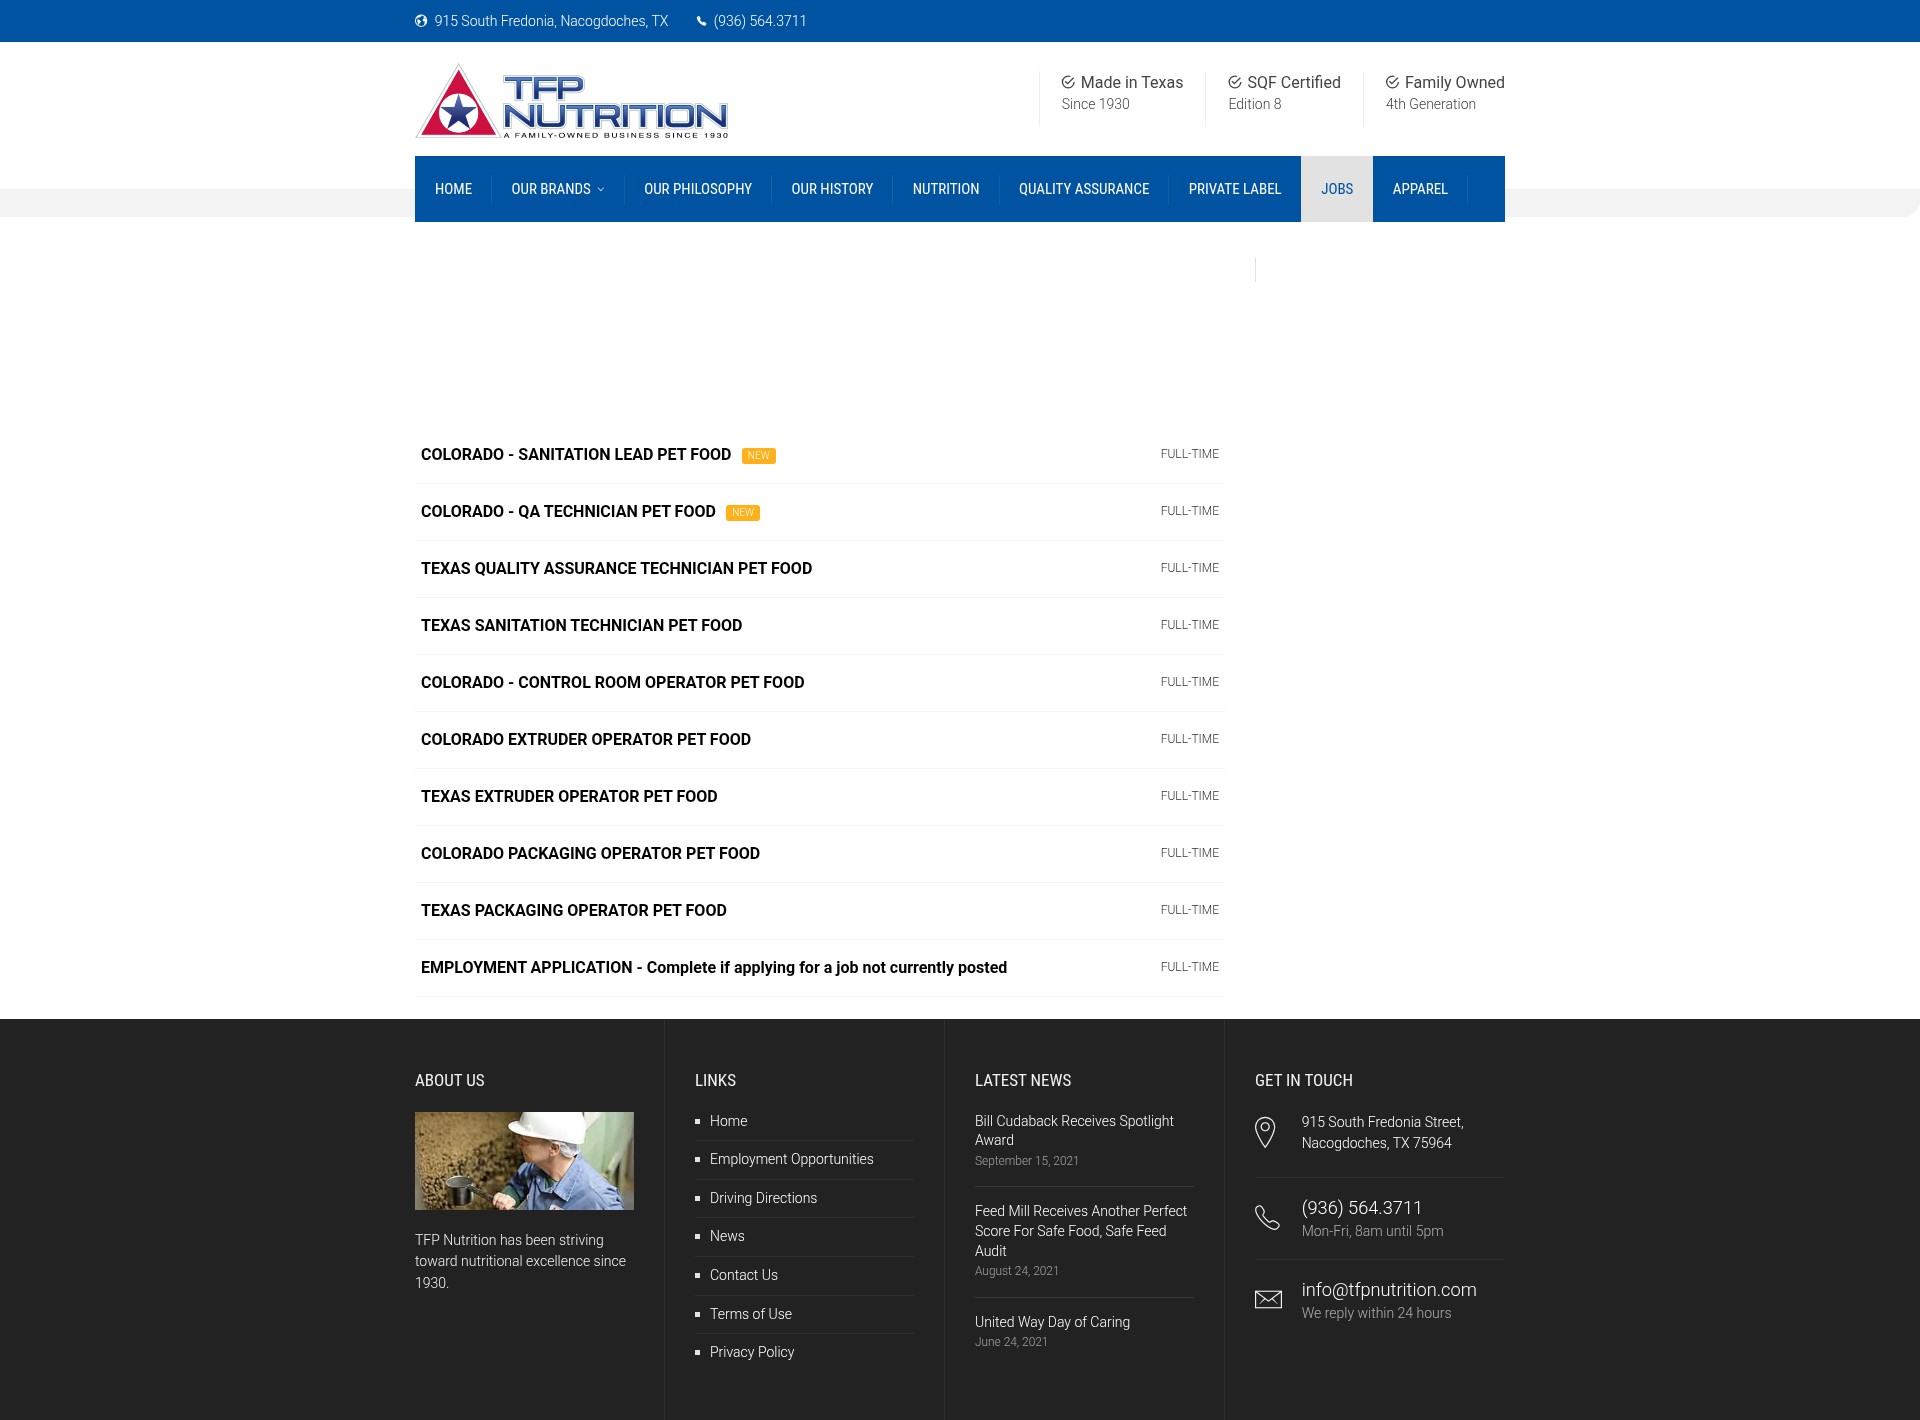This screenshot has width=1920, height=1420.
Task: Click NEW badge on Colorado Sanitation Lead
Action: (x=759, y=456)
